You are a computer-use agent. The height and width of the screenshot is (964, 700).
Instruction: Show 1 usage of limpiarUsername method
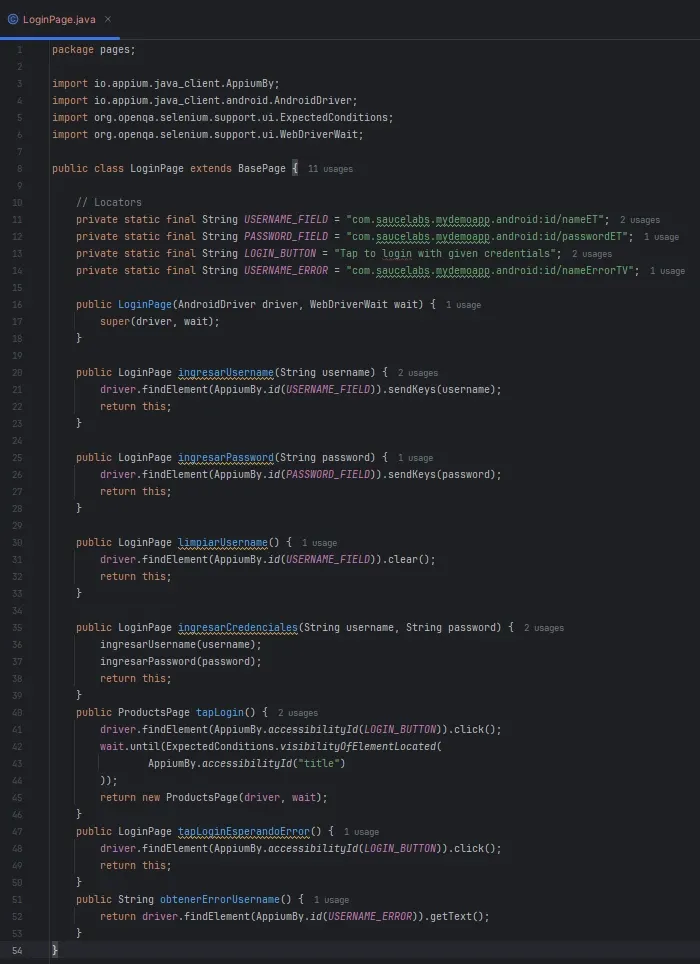point(320,543)
